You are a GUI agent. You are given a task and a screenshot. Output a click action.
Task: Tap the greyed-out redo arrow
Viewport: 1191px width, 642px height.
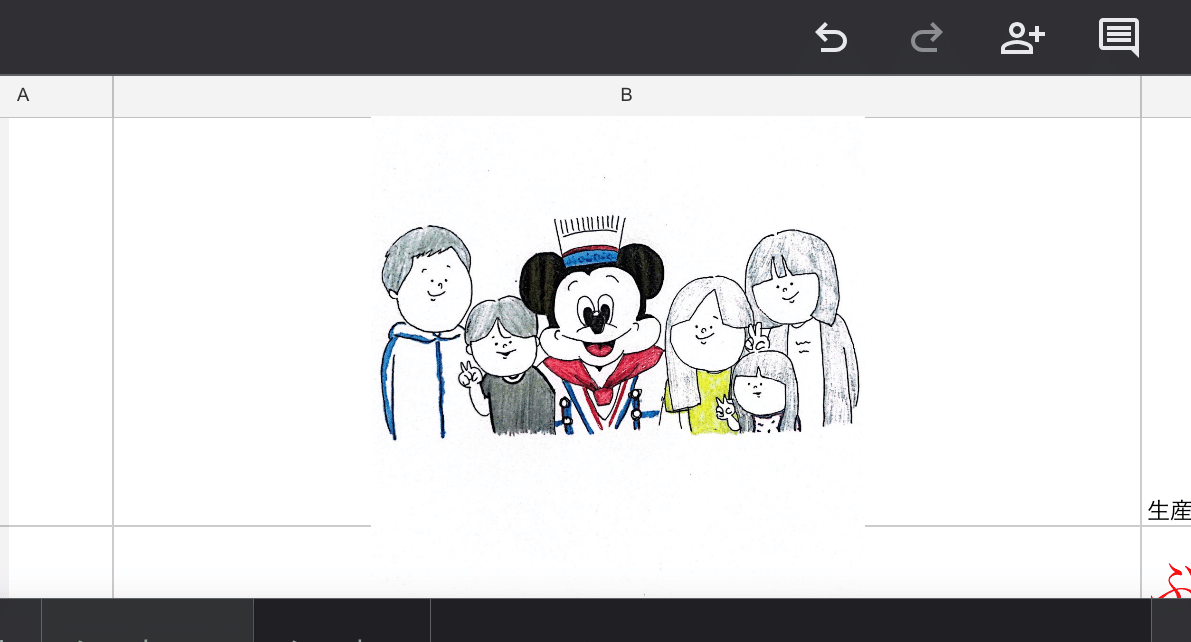pyautogui.click(x=927, y=38)
